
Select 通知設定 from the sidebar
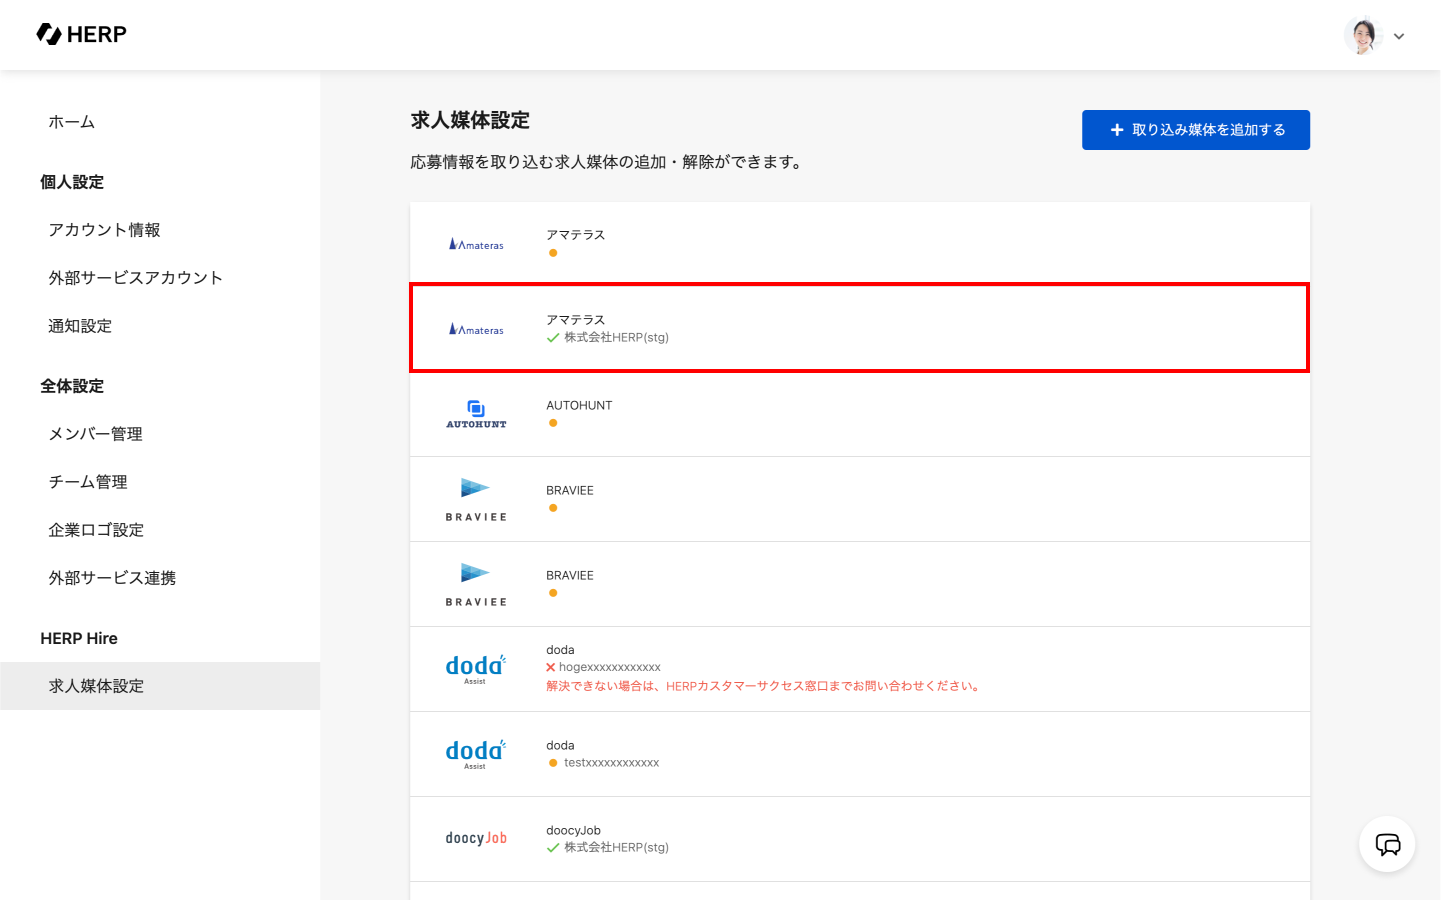click(x=80, y=326)
